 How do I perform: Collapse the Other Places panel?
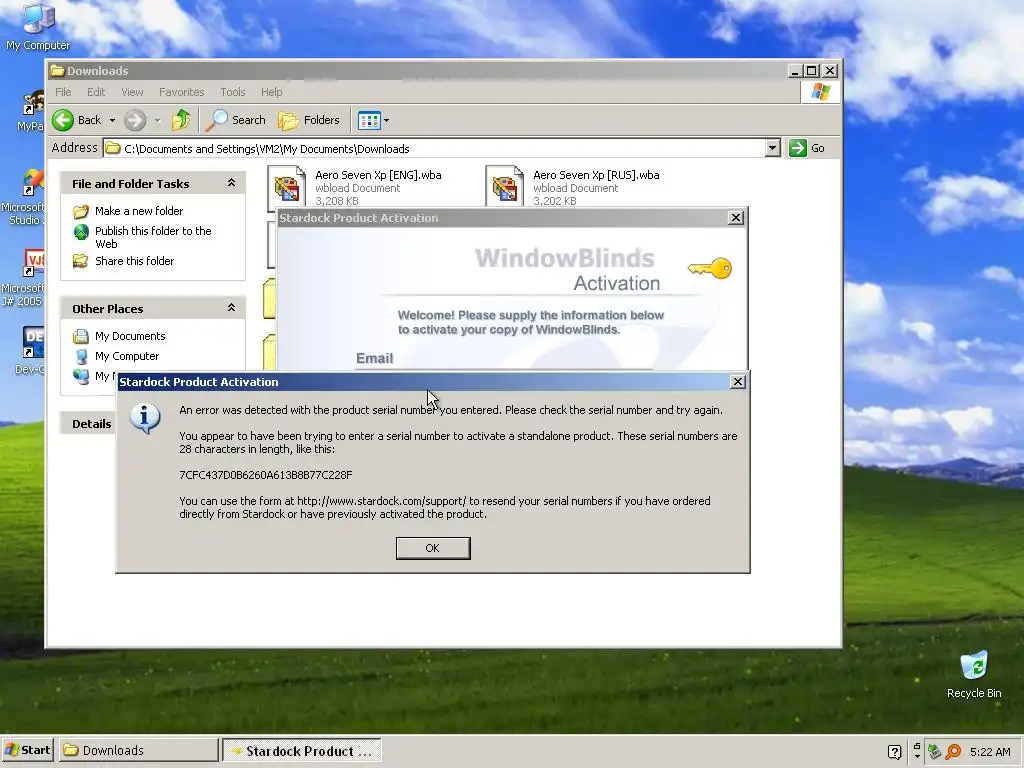[231, 308]
